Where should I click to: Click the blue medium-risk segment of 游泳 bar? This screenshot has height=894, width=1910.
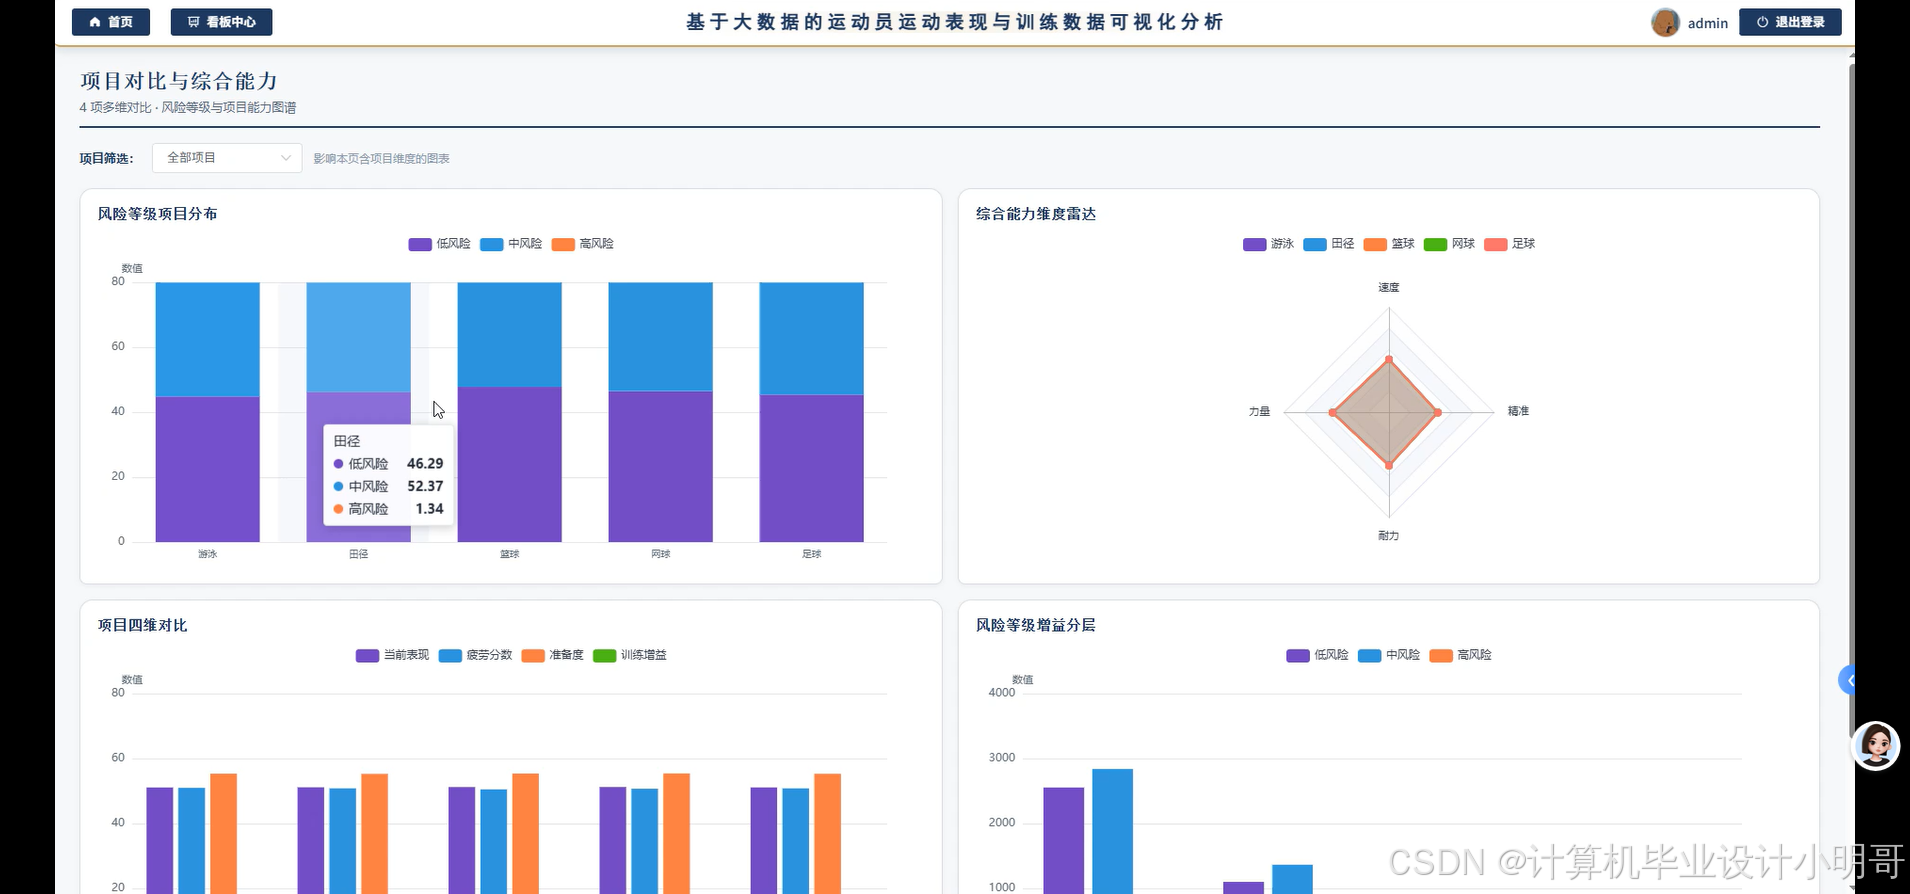[208, 340]
